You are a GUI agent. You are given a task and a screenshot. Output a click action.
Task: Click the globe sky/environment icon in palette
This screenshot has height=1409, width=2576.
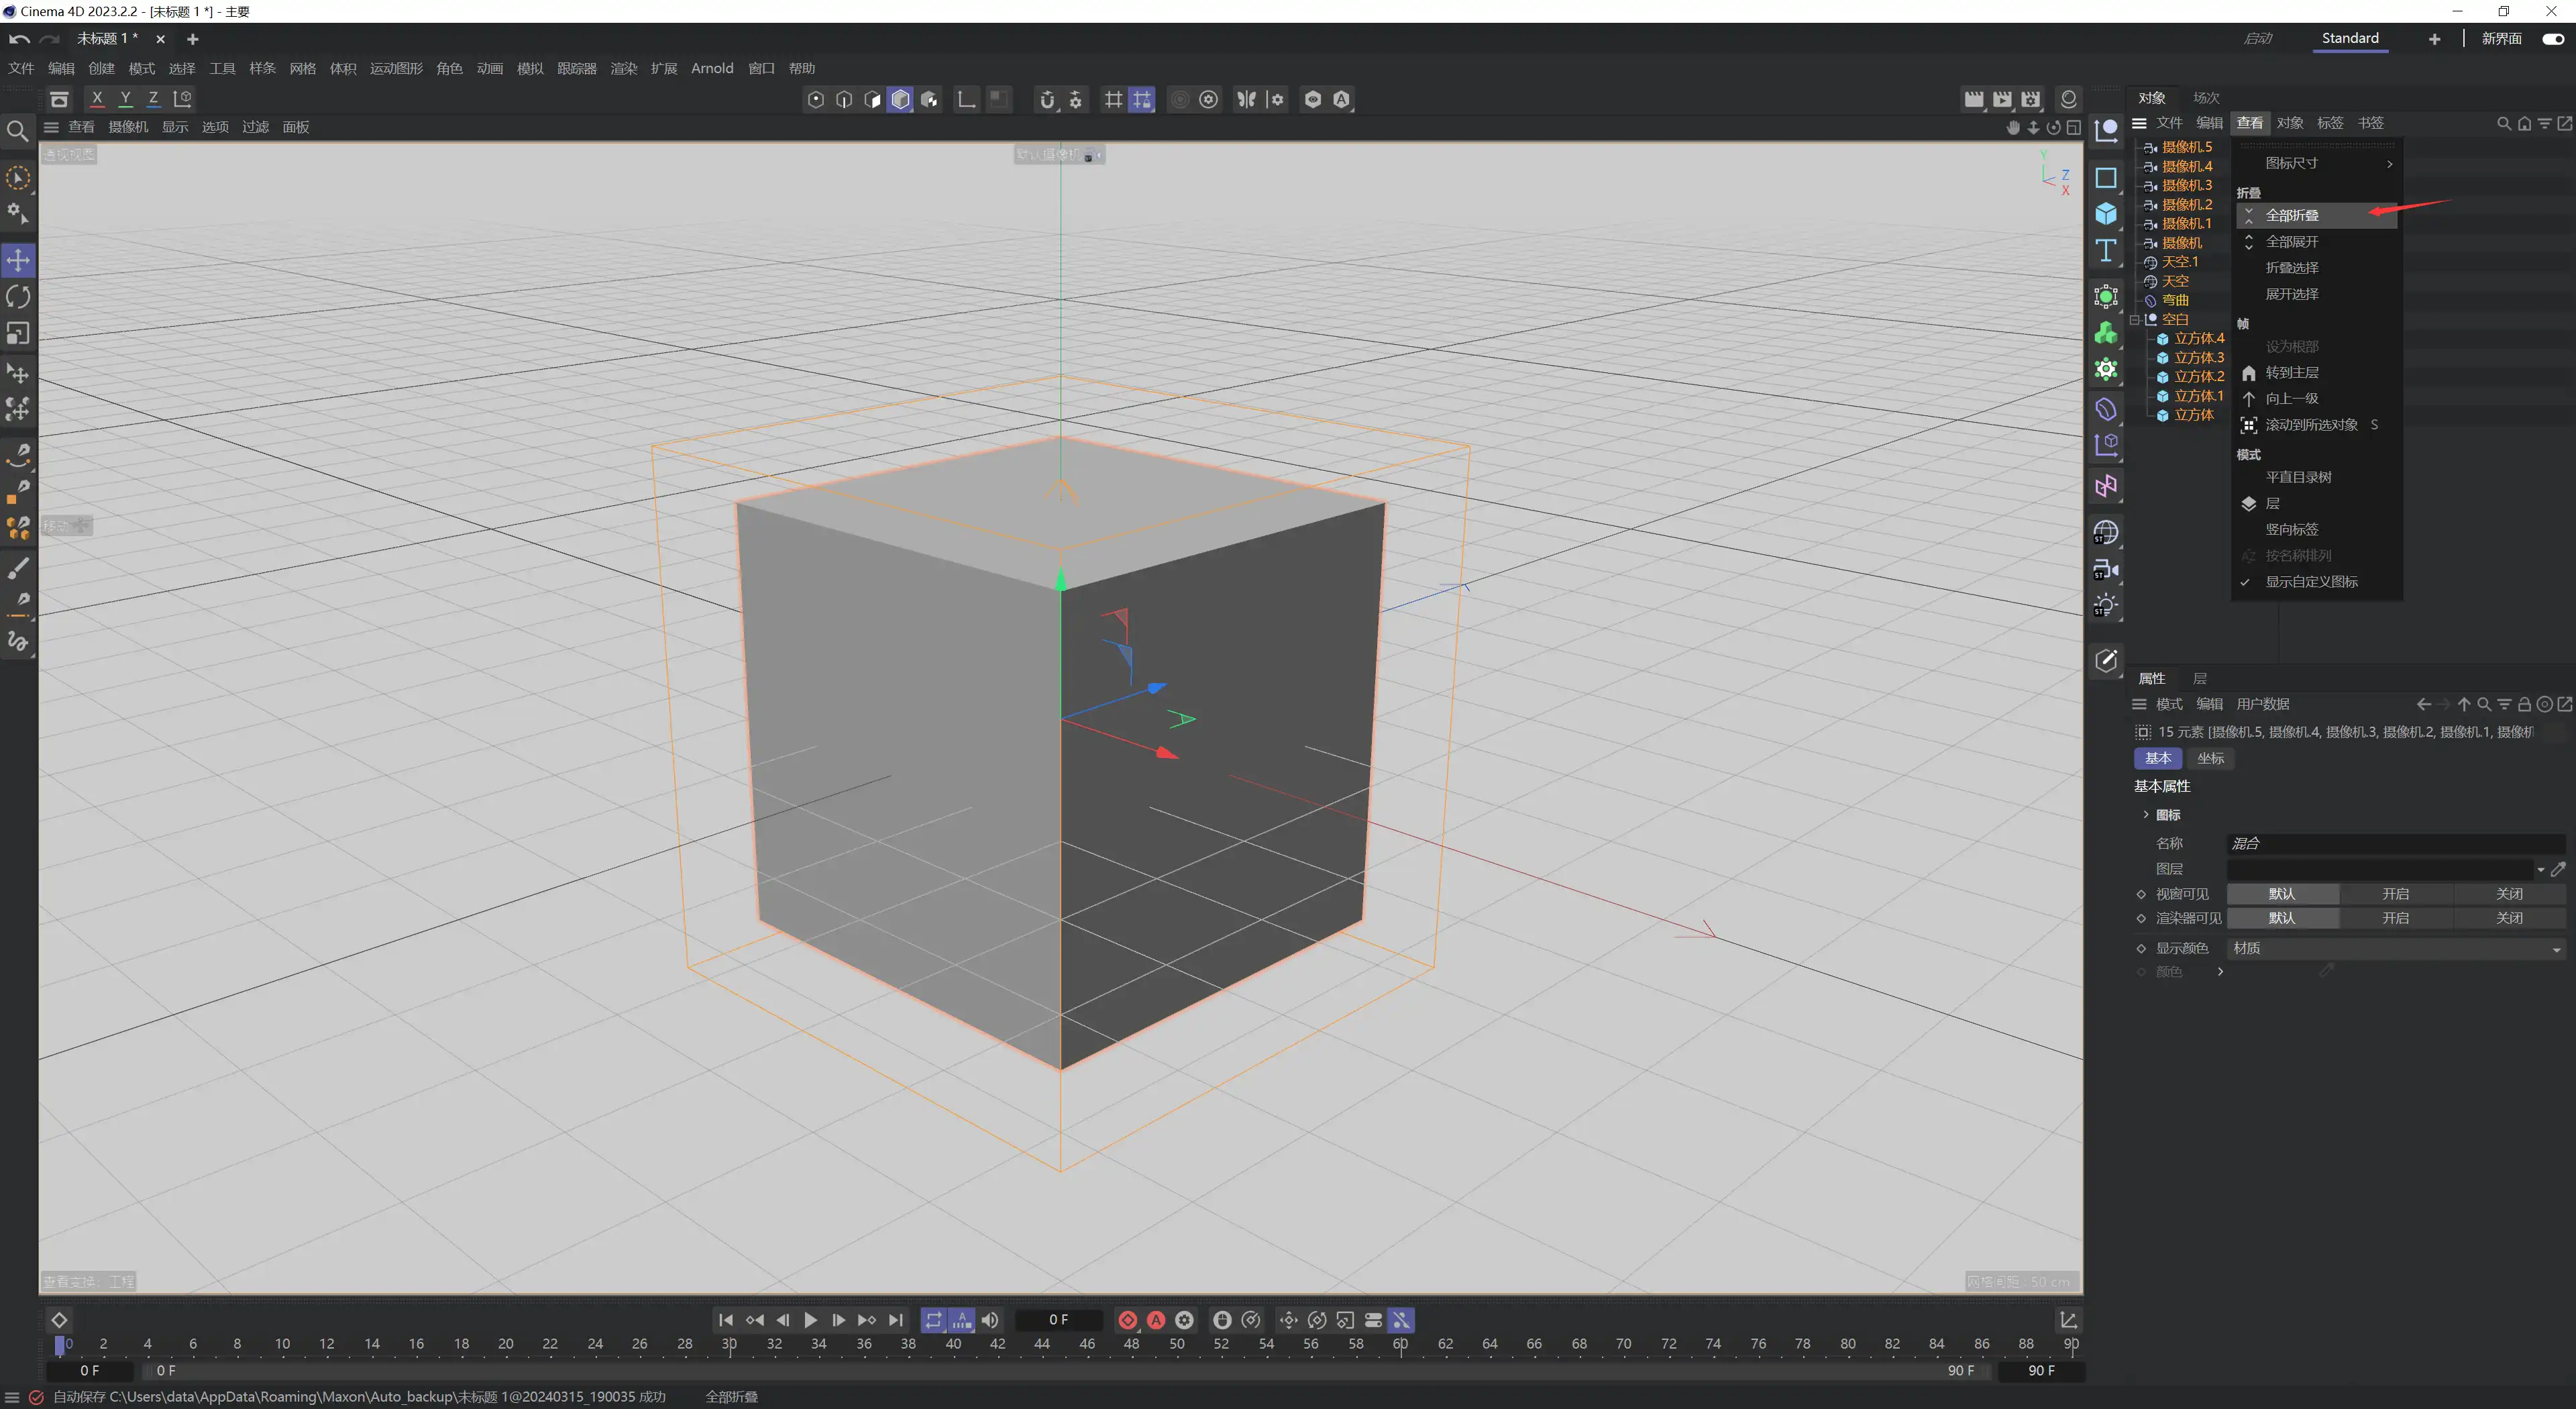[x=2106, y=532]
